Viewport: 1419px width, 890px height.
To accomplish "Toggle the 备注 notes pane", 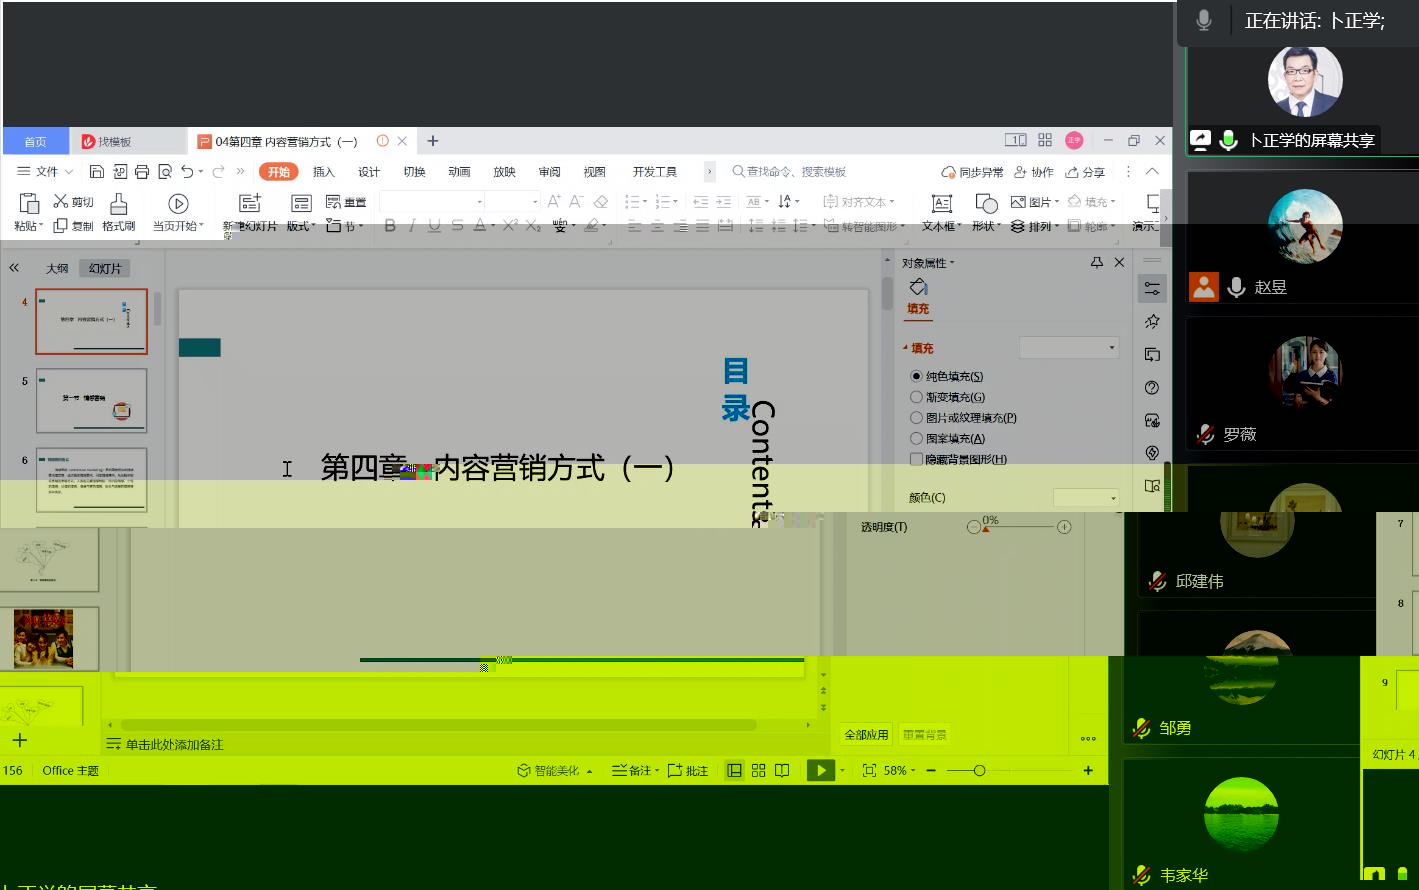I will click(x=636, y=771).
